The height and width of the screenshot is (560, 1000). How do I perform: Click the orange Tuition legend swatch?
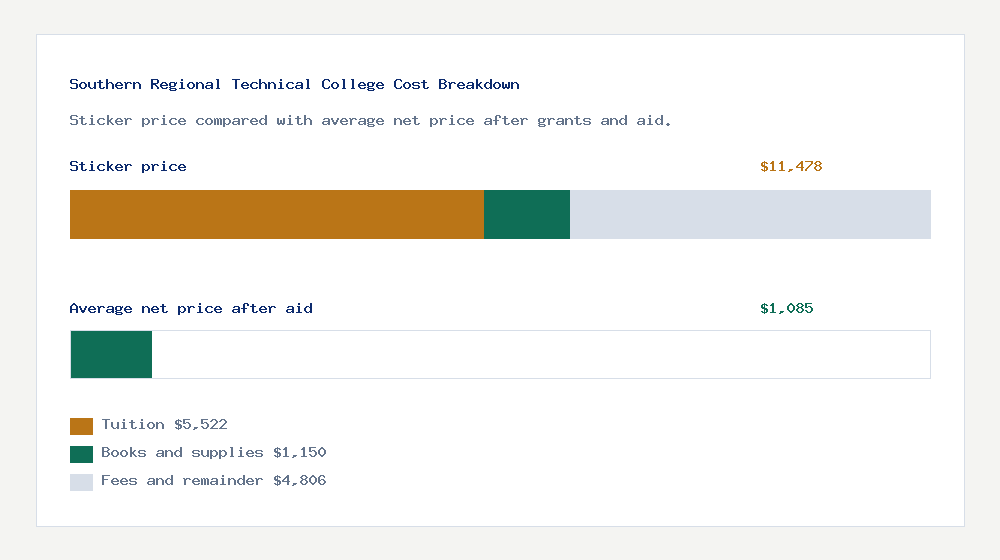coord(82,426)
